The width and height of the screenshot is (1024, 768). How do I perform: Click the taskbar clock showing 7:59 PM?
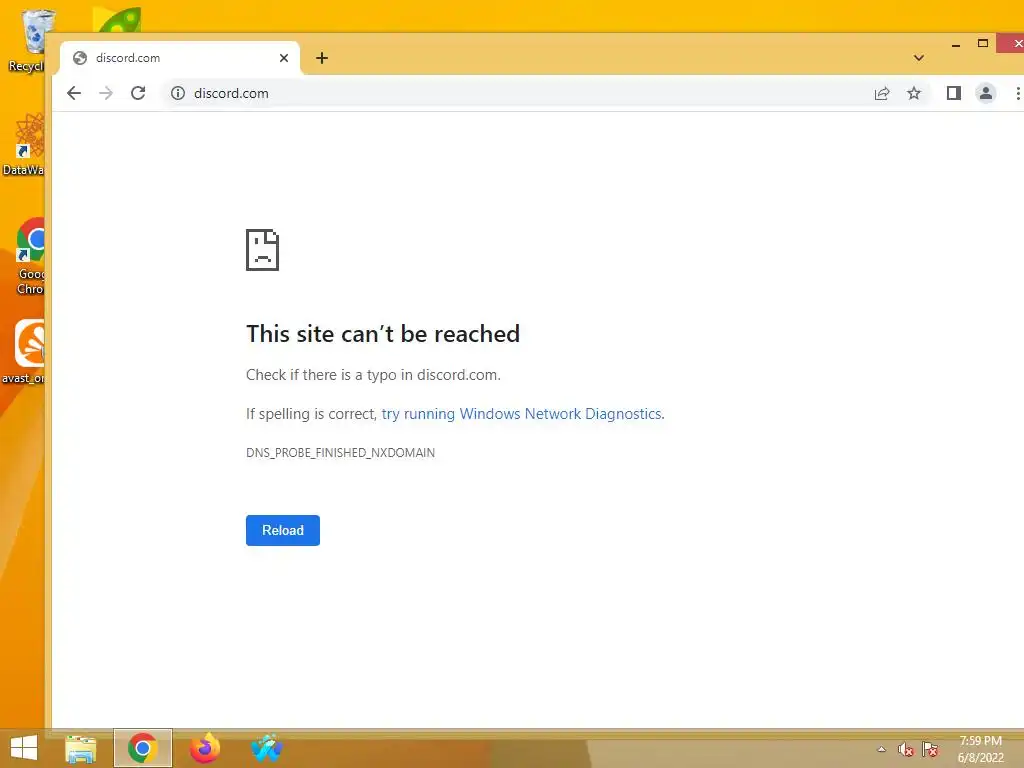(x=980, y=749)
